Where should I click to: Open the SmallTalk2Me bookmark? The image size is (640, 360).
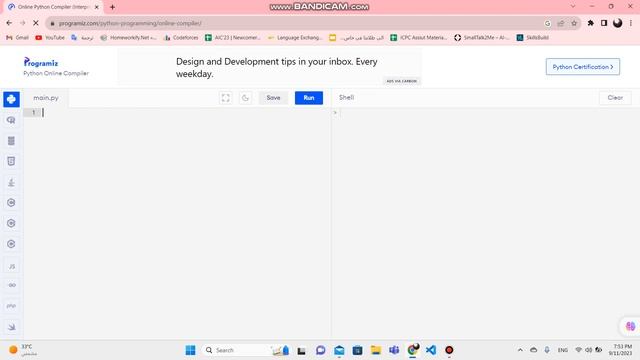click(x=482, y=38)
